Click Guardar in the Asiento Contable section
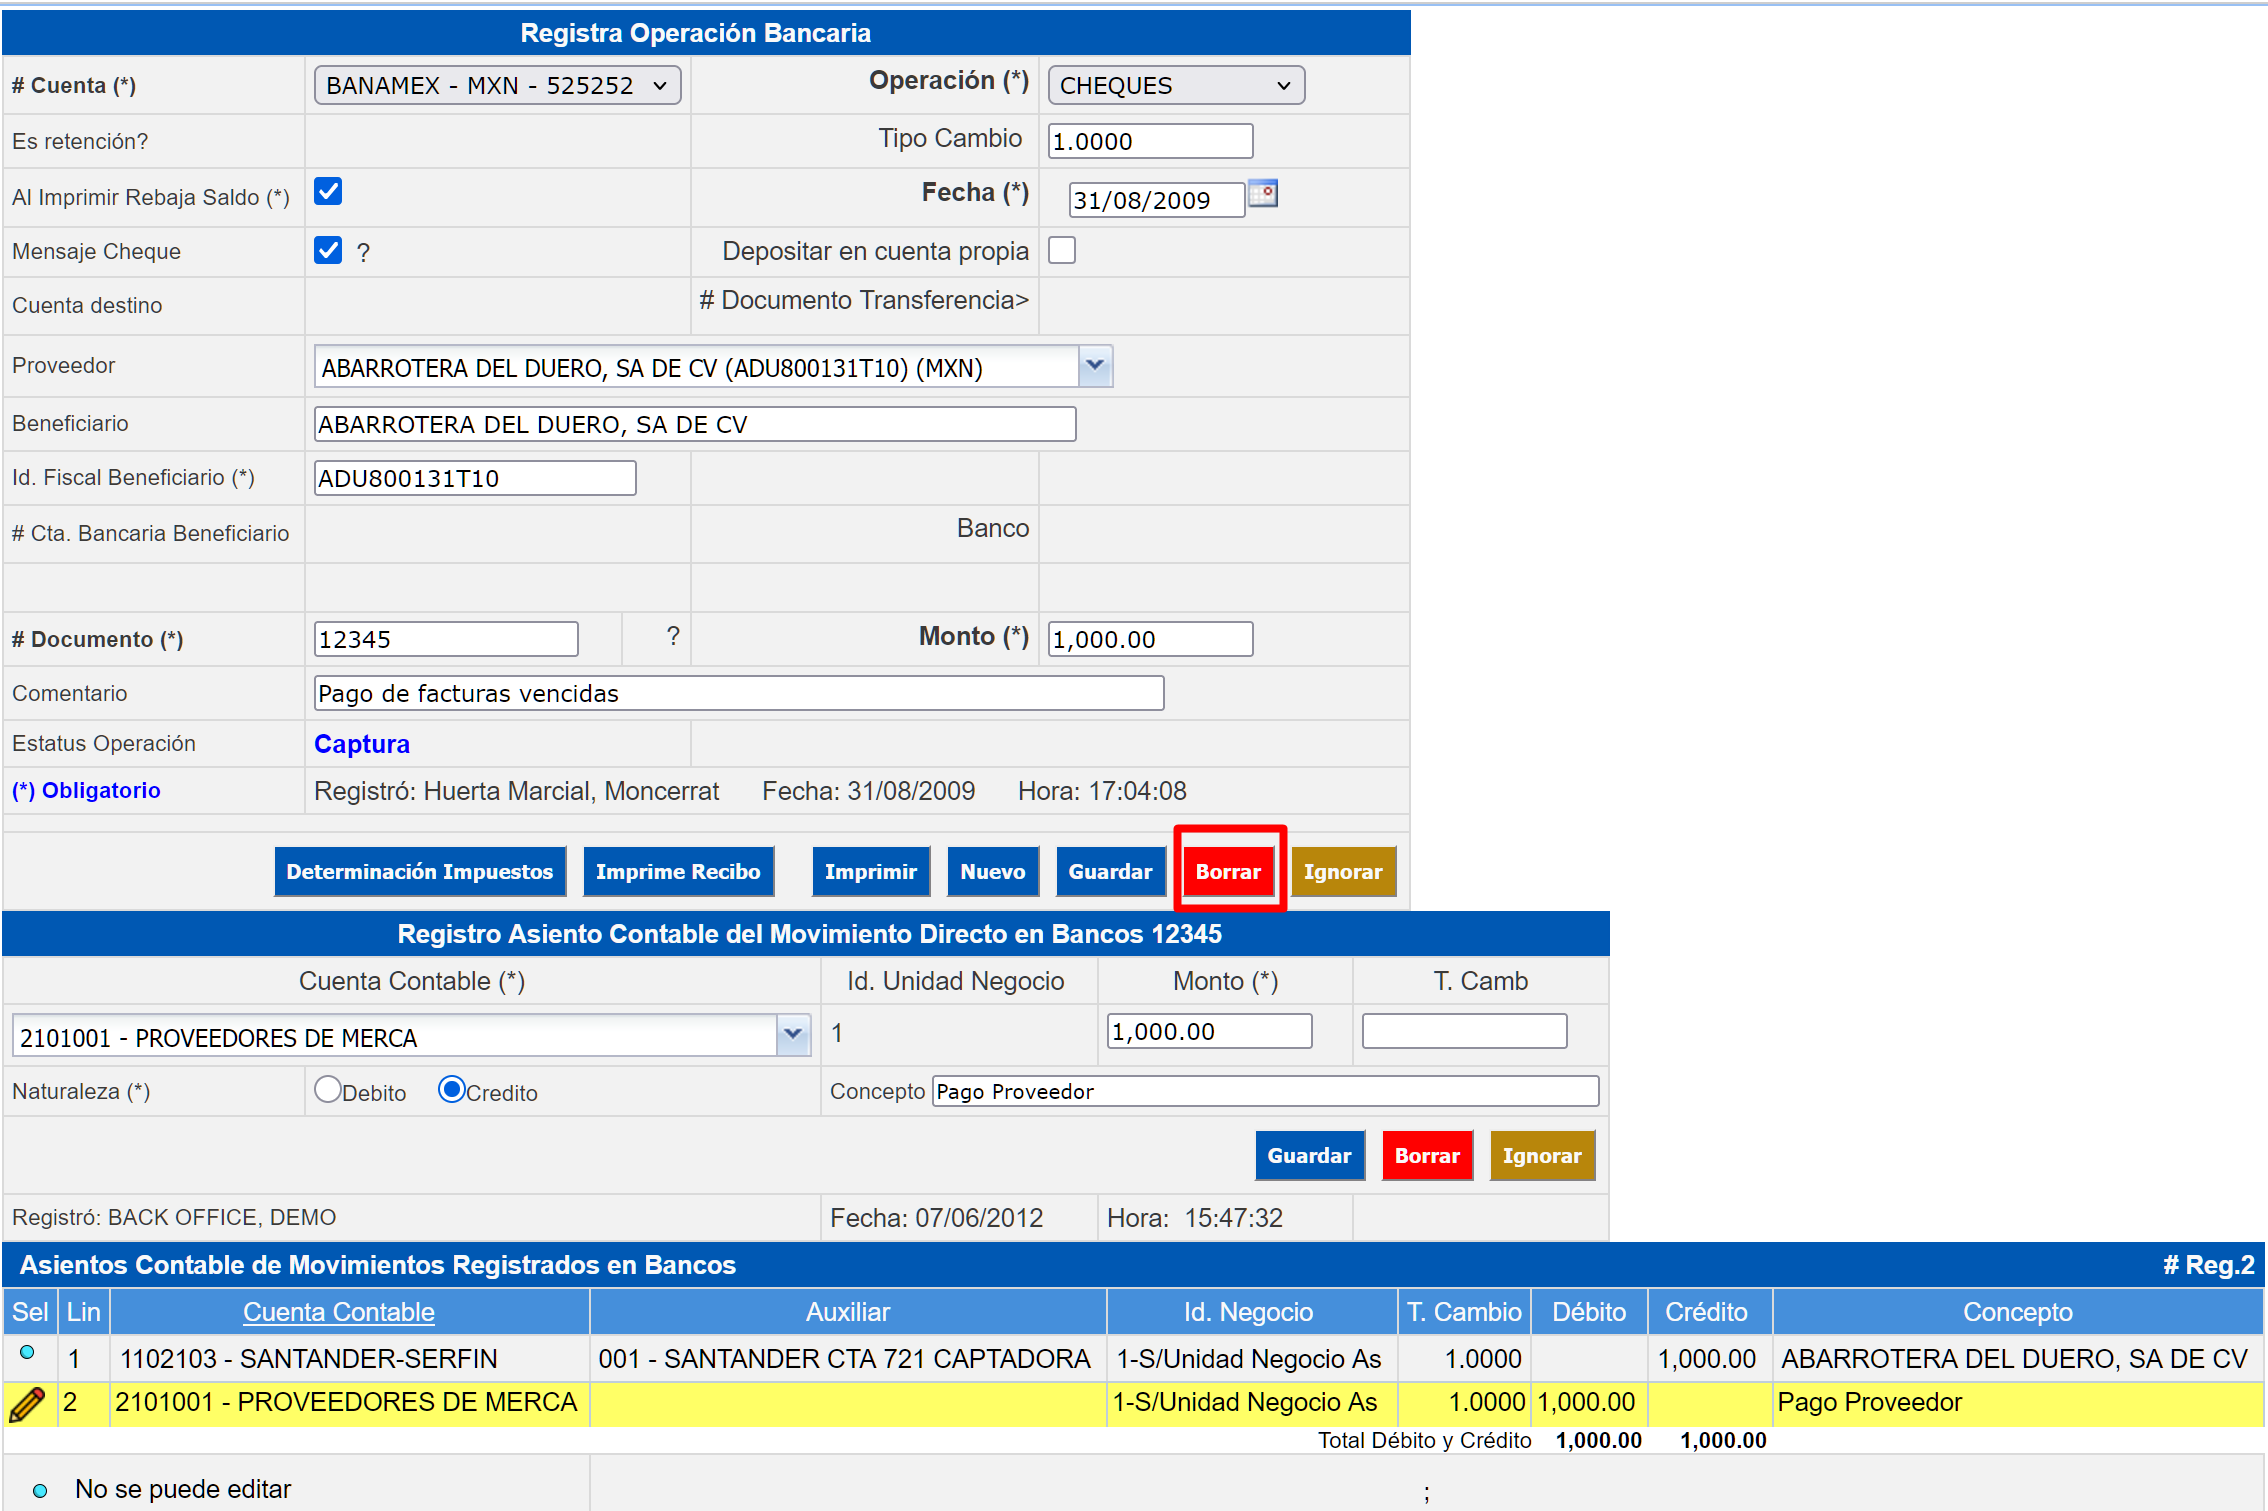Screen dimensions: 2268x1511 1309,1156
